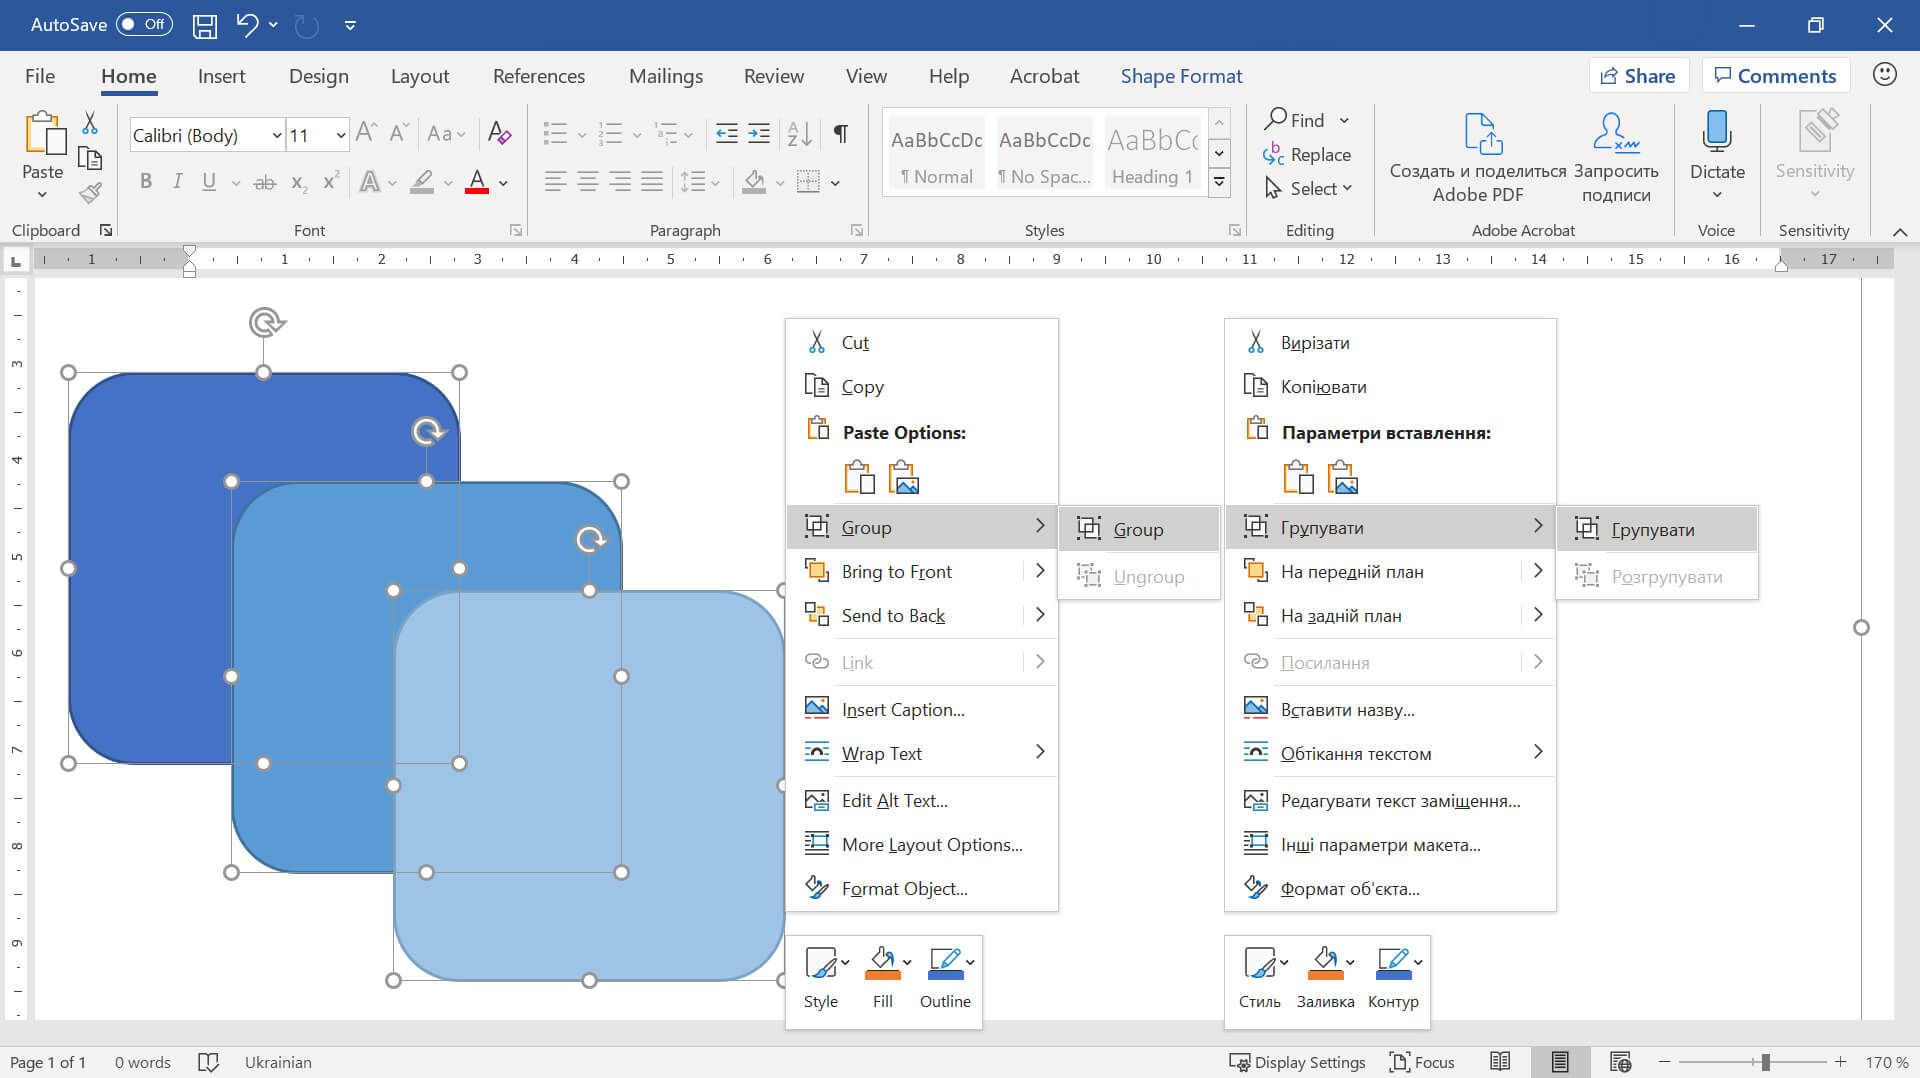Click the Show/Hide paragraph marks icon
The height and width of the screenshot is (1078, 1920).
[x=841, y=133]
